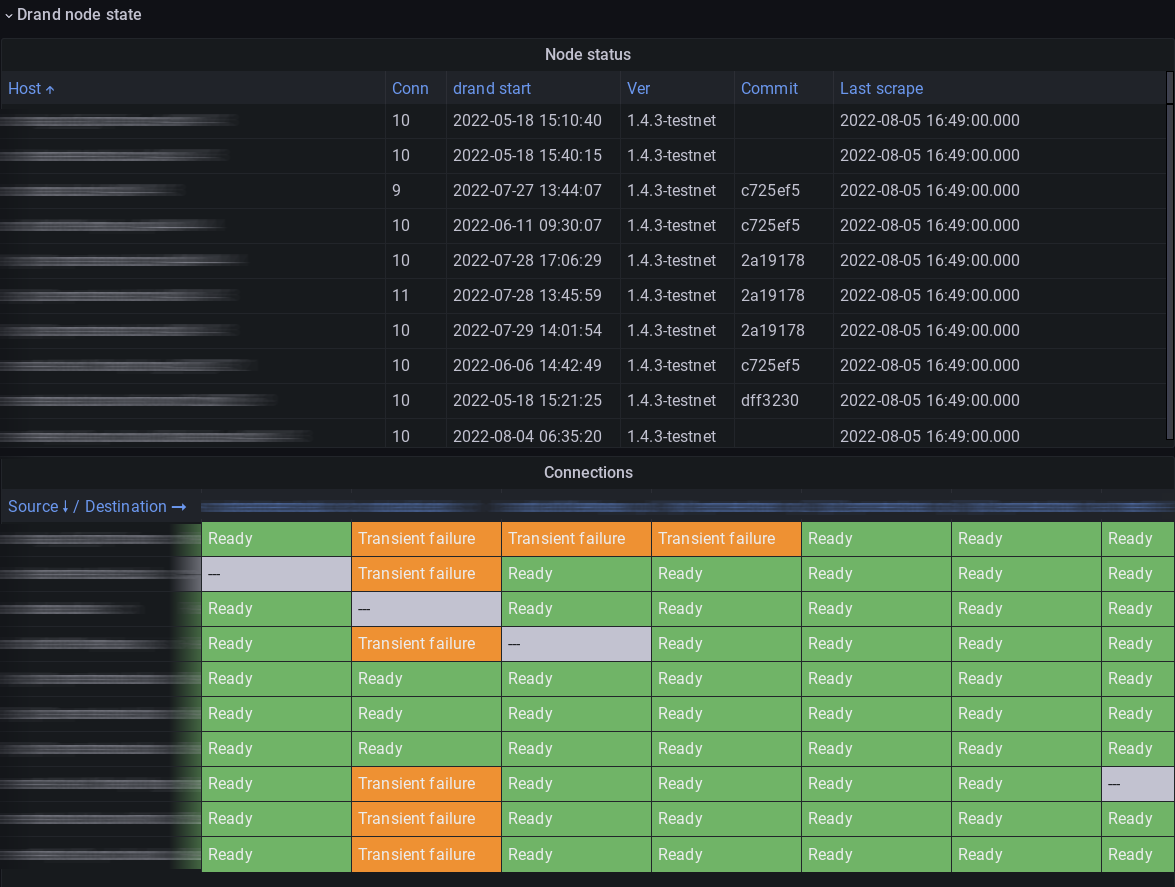
Task: Click the Ver column header
Action: [638, 88]
